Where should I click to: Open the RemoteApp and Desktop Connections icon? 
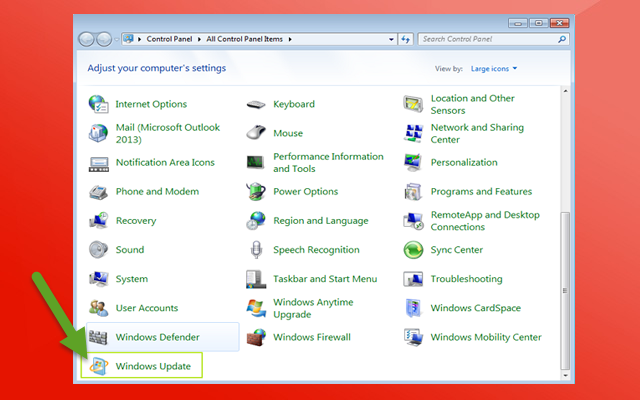click(413, 221)
